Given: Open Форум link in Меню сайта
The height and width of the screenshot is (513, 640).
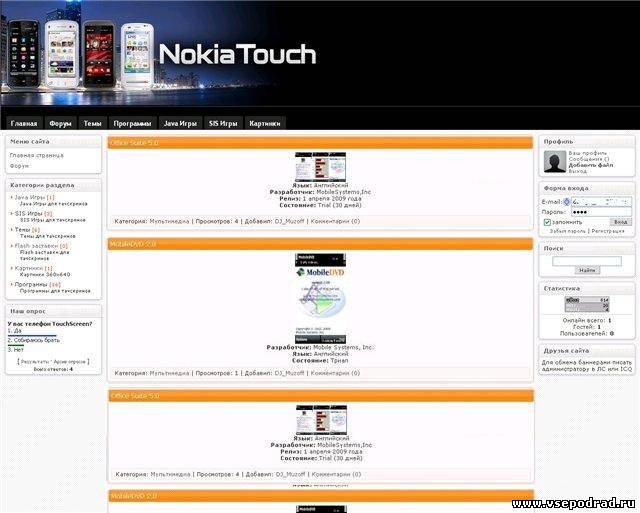Looking at the screenshot, I should [19, 166].
